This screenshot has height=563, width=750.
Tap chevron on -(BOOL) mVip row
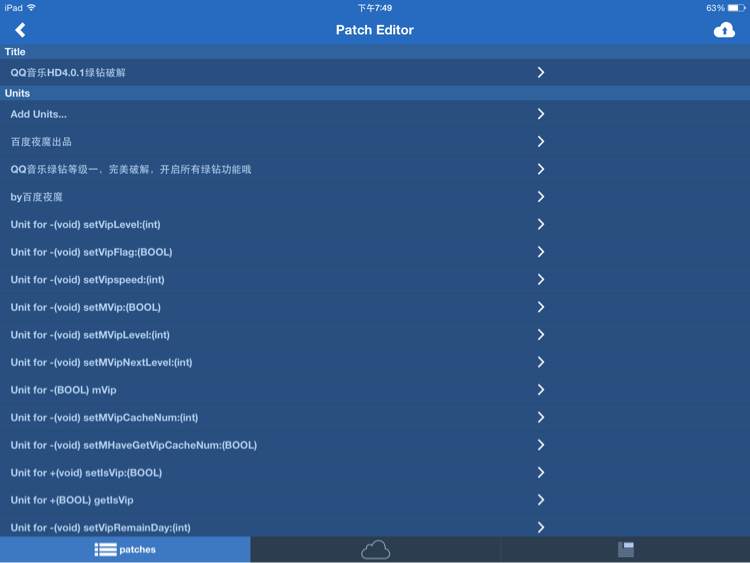(x=540, y=390)
